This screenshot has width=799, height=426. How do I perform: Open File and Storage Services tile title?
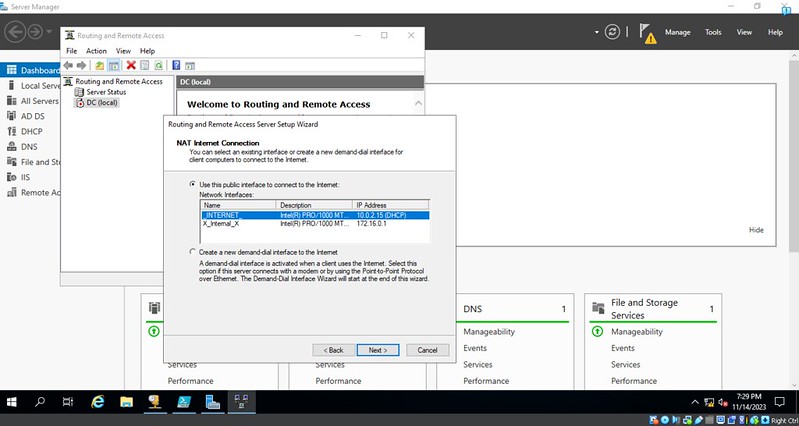(x=644, y=309)
